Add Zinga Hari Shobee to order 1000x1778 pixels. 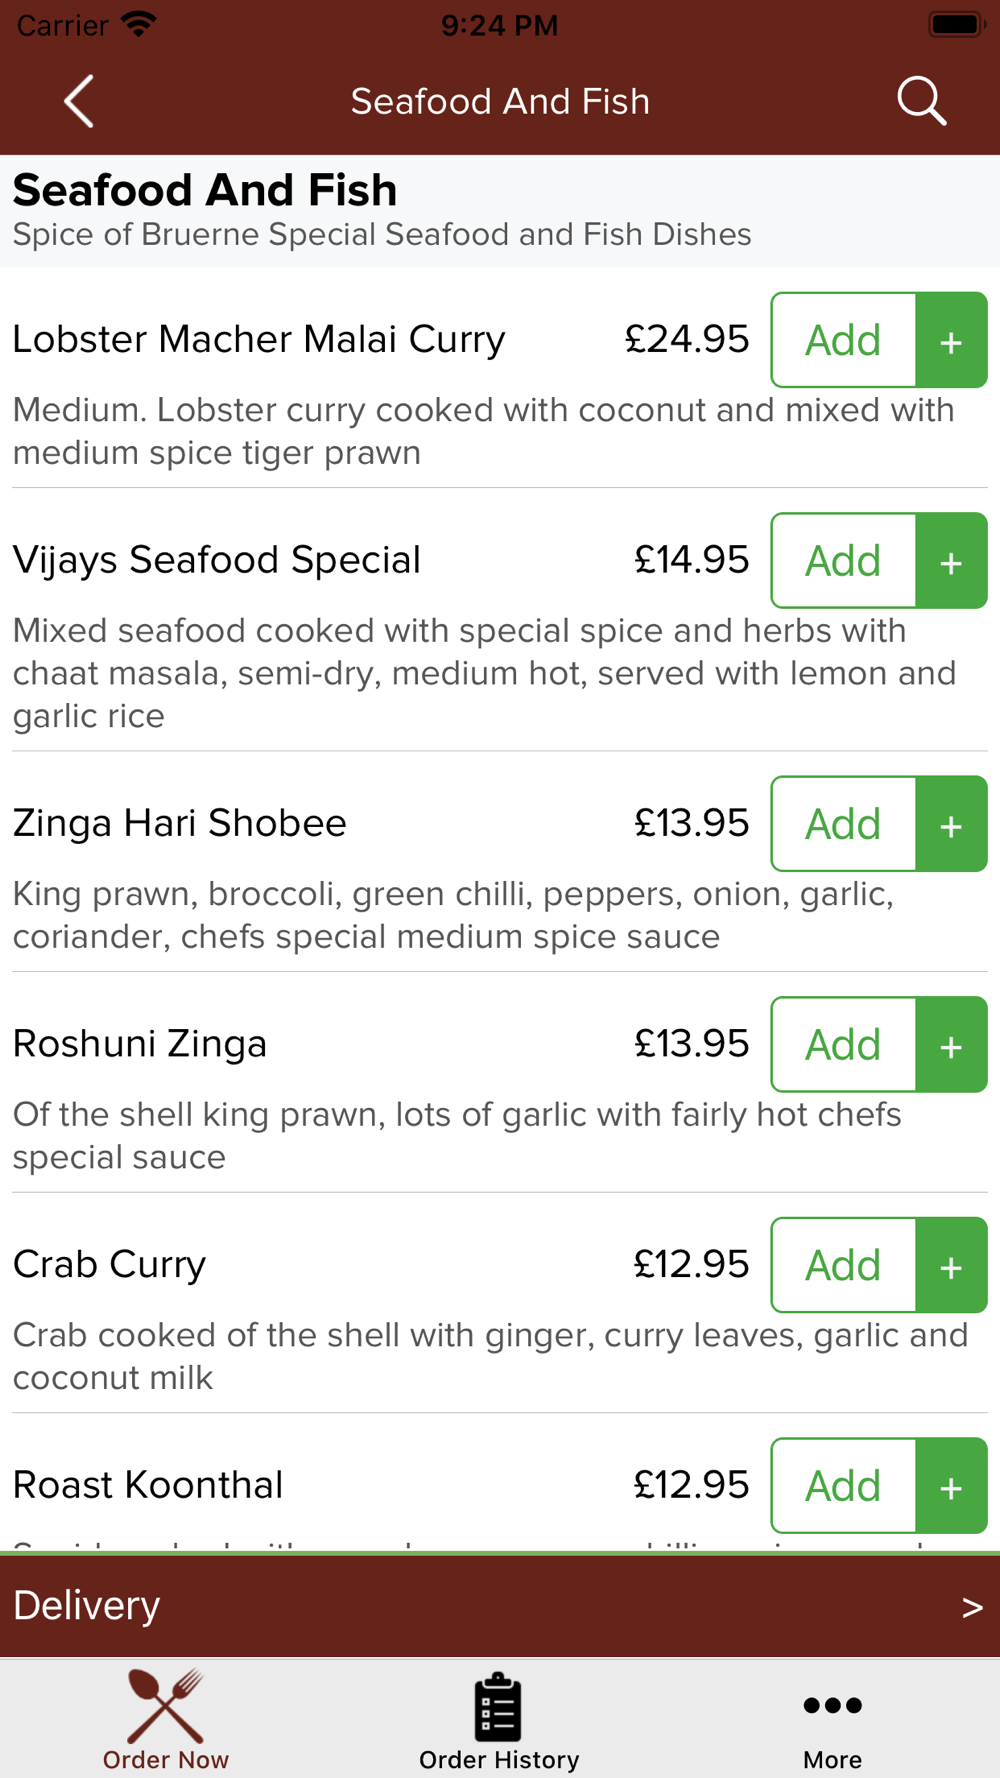click(844, 824)
